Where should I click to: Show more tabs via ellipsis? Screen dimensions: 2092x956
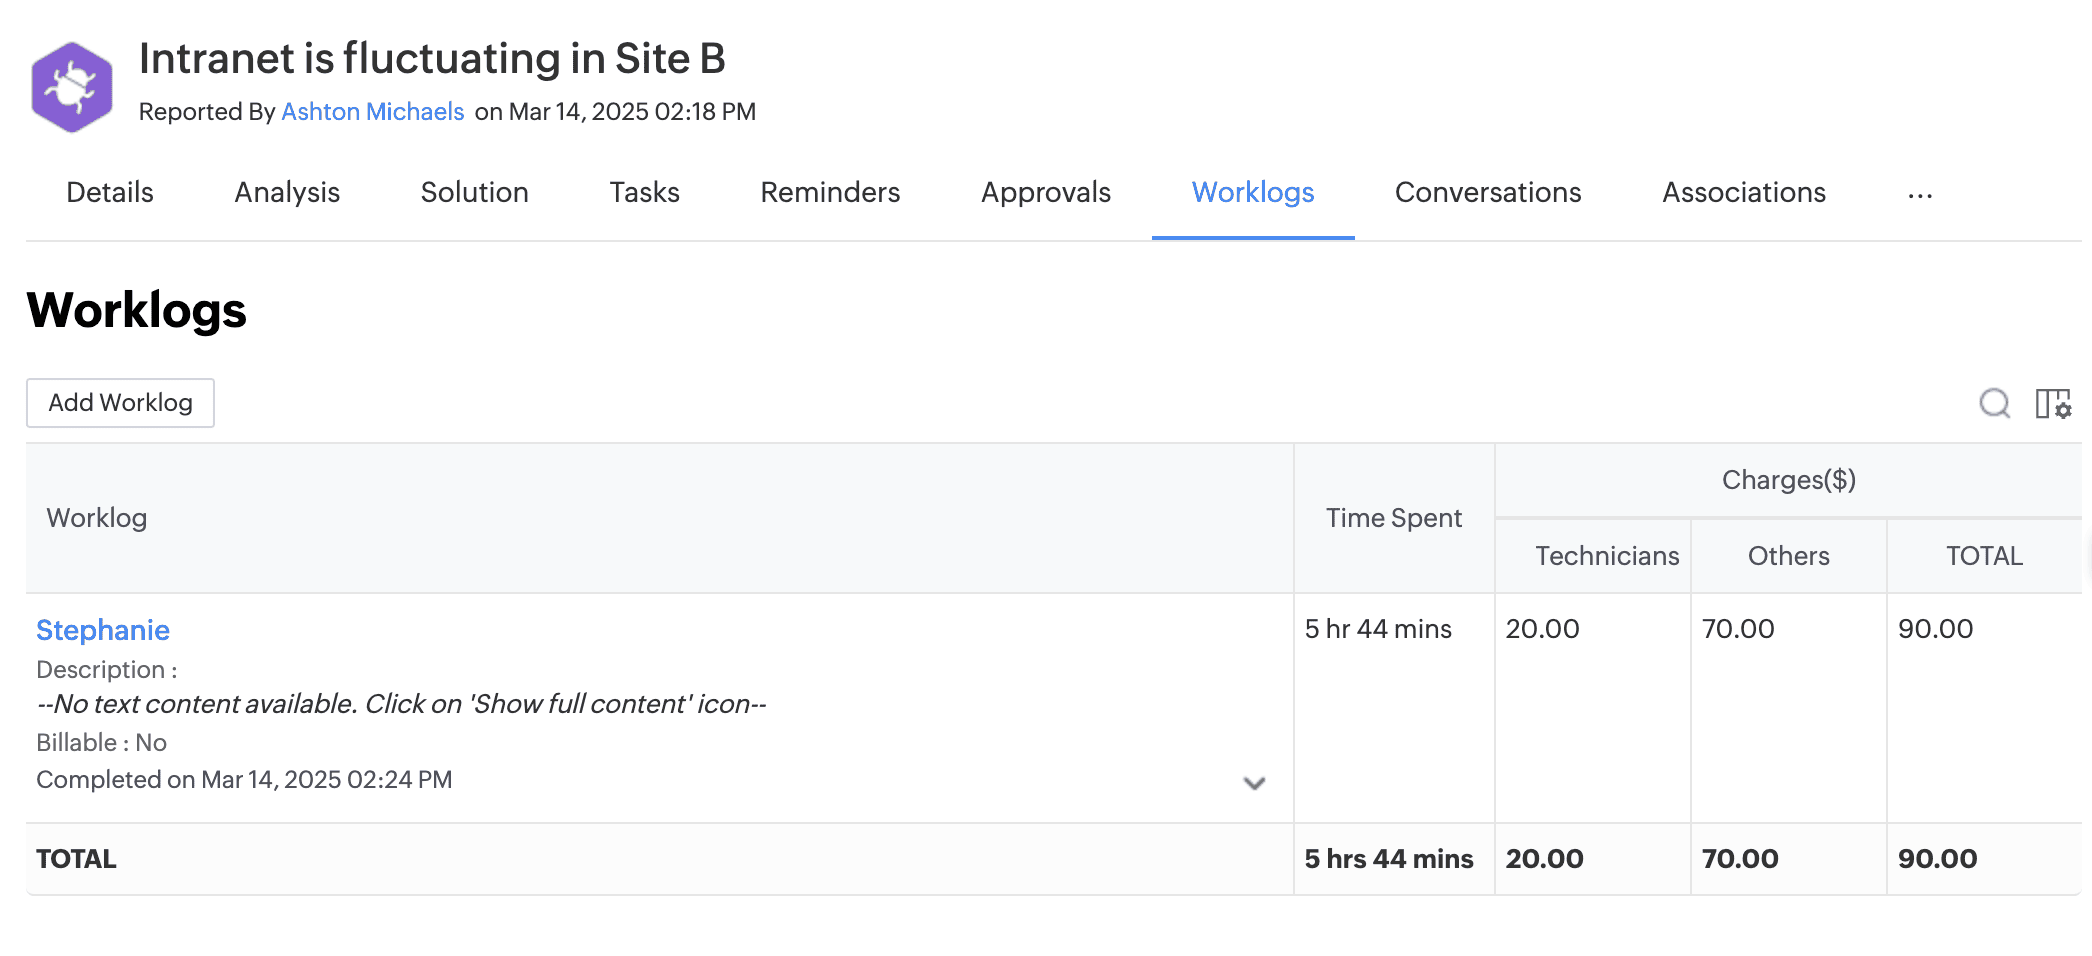click(x=1919, y=194)
